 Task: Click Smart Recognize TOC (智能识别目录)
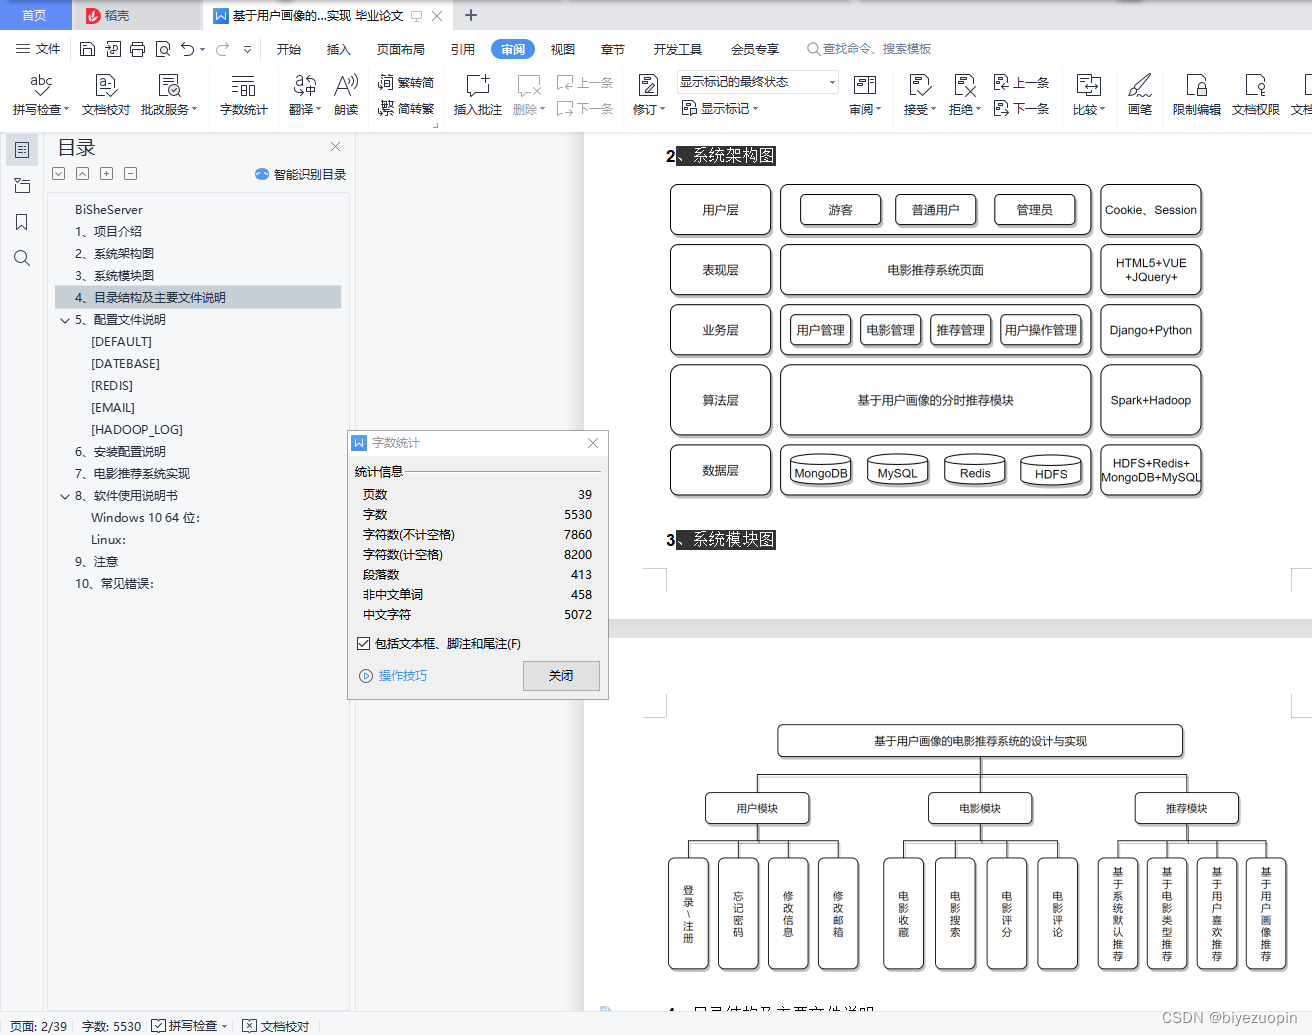pos(301,174)
